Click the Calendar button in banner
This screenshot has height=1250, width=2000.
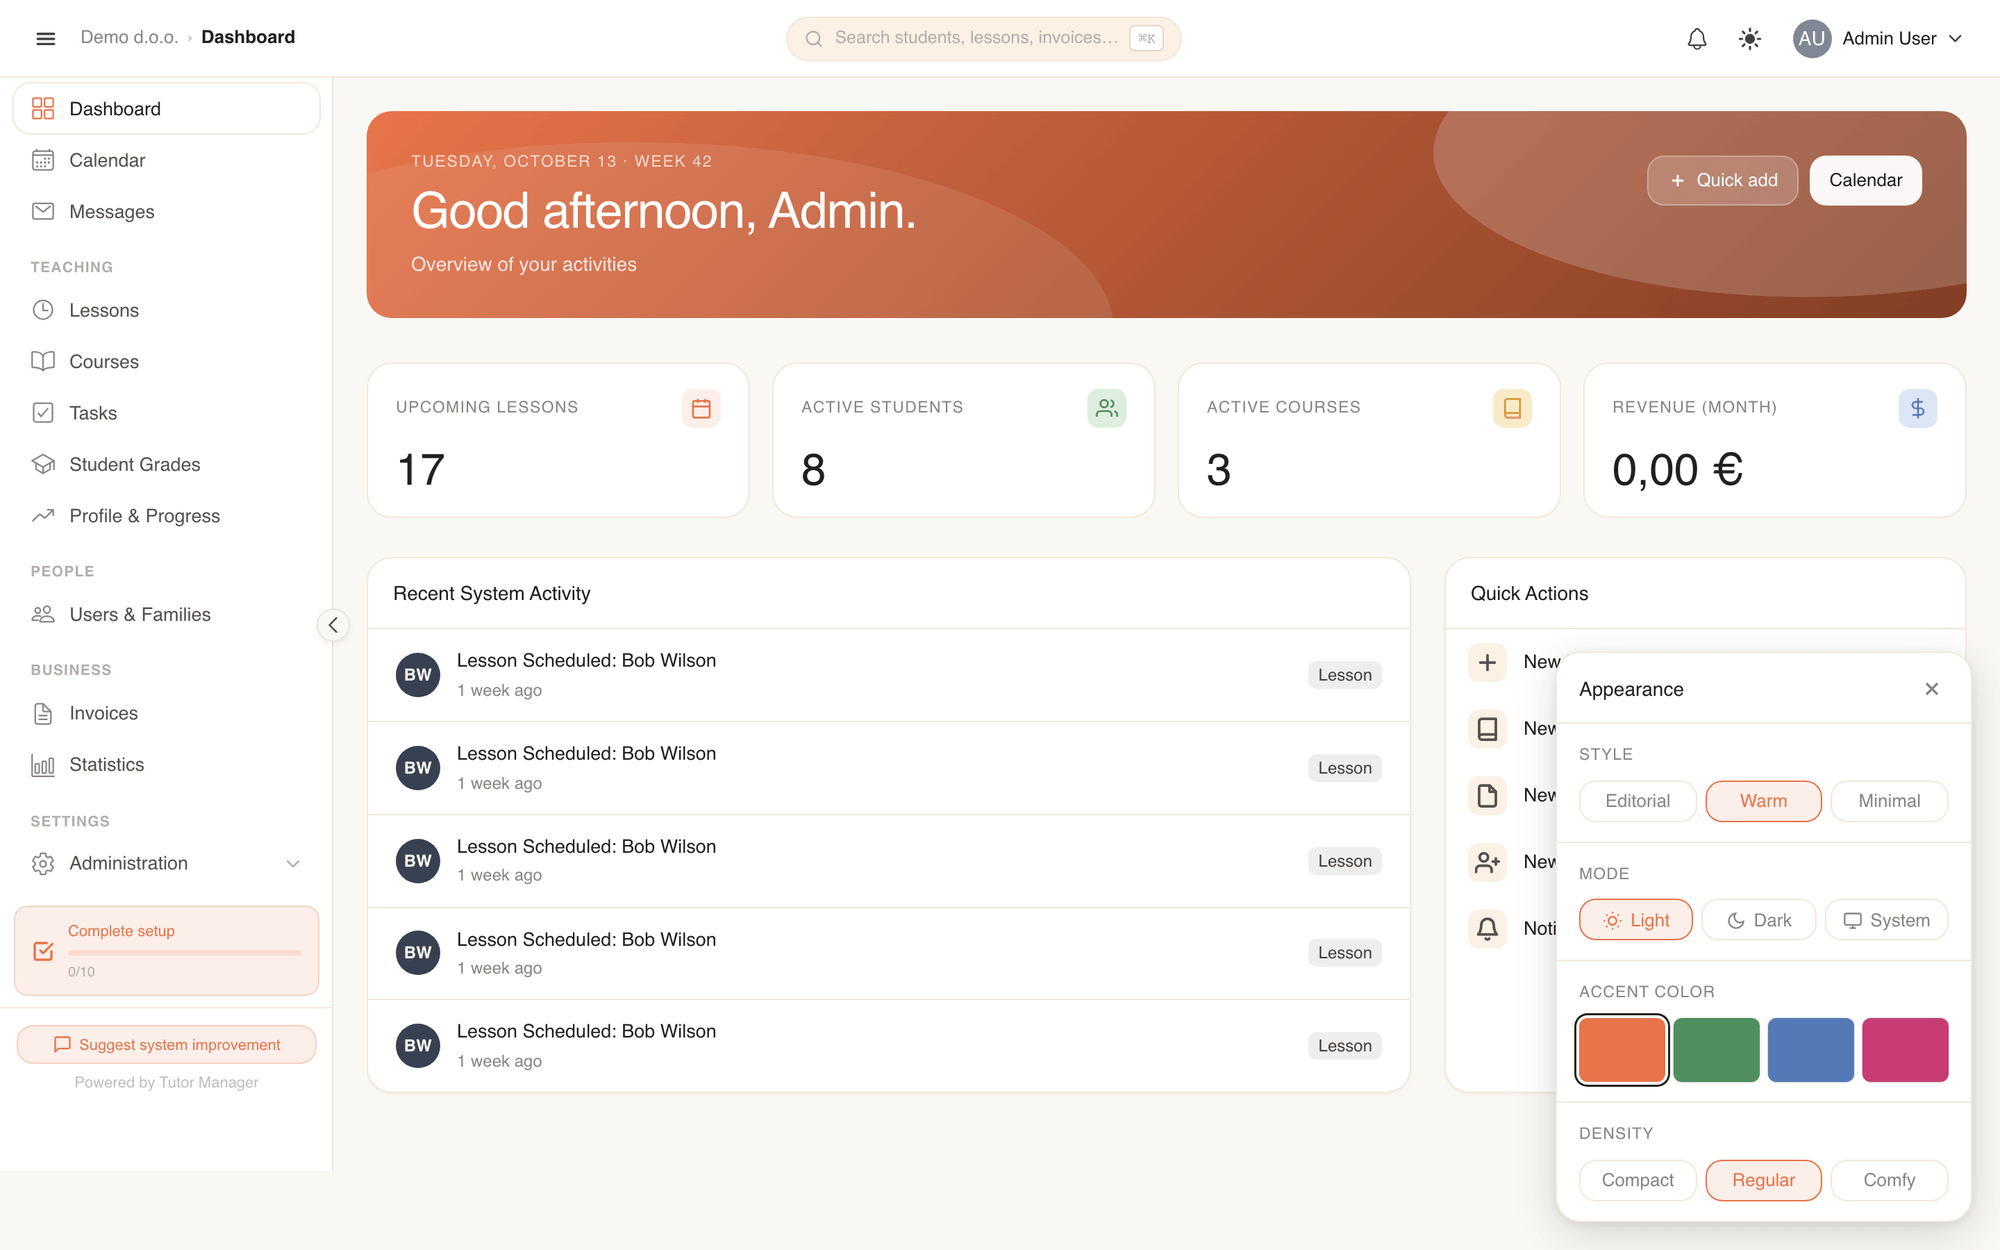1865,180
